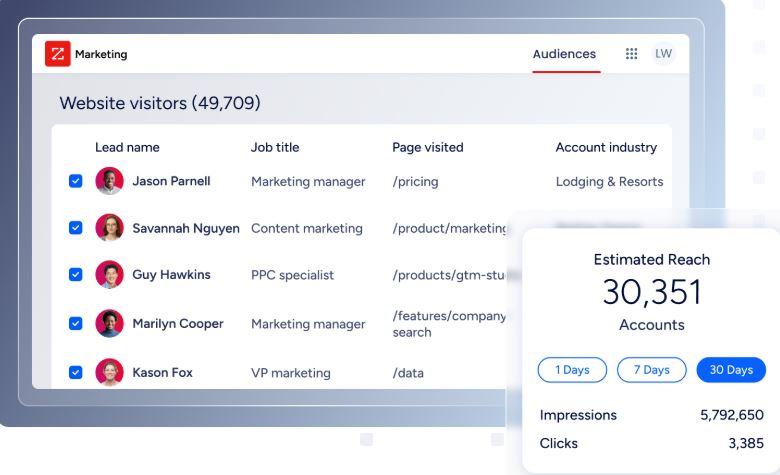The width and height of the screenshot is (780, 475).
Task: Click the PPC specialist job title
Action: coord(292,275)
